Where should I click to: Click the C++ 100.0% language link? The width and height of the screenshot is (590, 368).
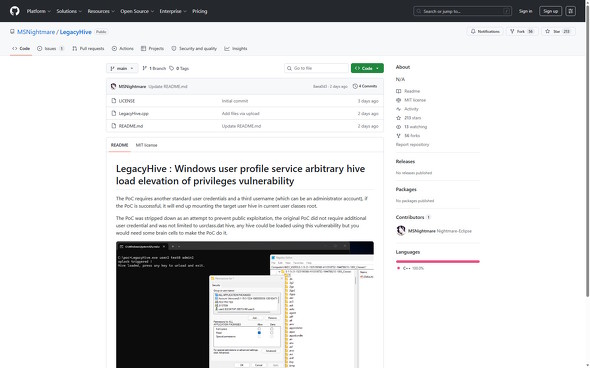pyautogui.click(x=411, y=268)
